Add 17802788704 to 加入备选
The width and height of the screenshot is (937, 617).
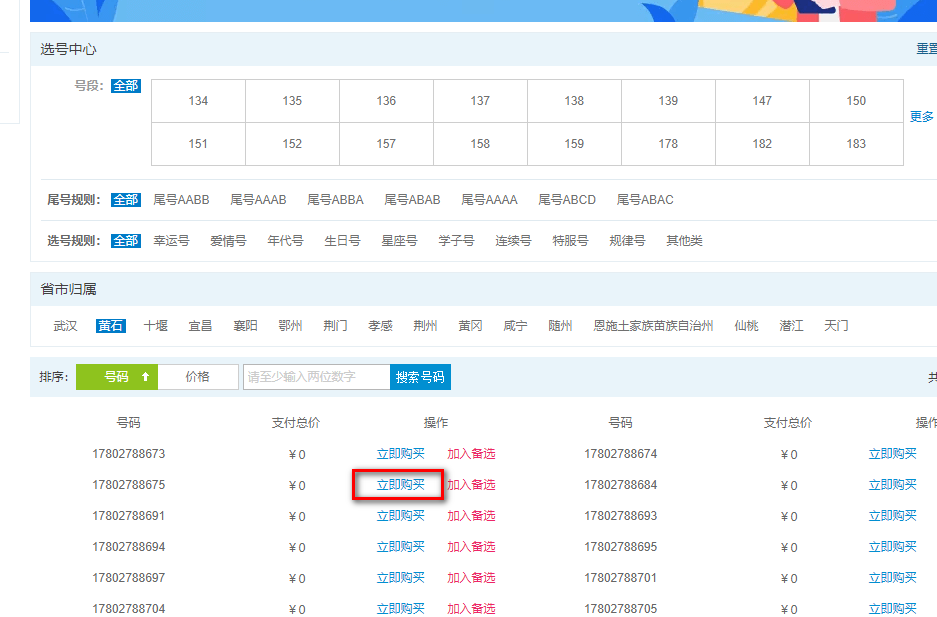[471, 609]
